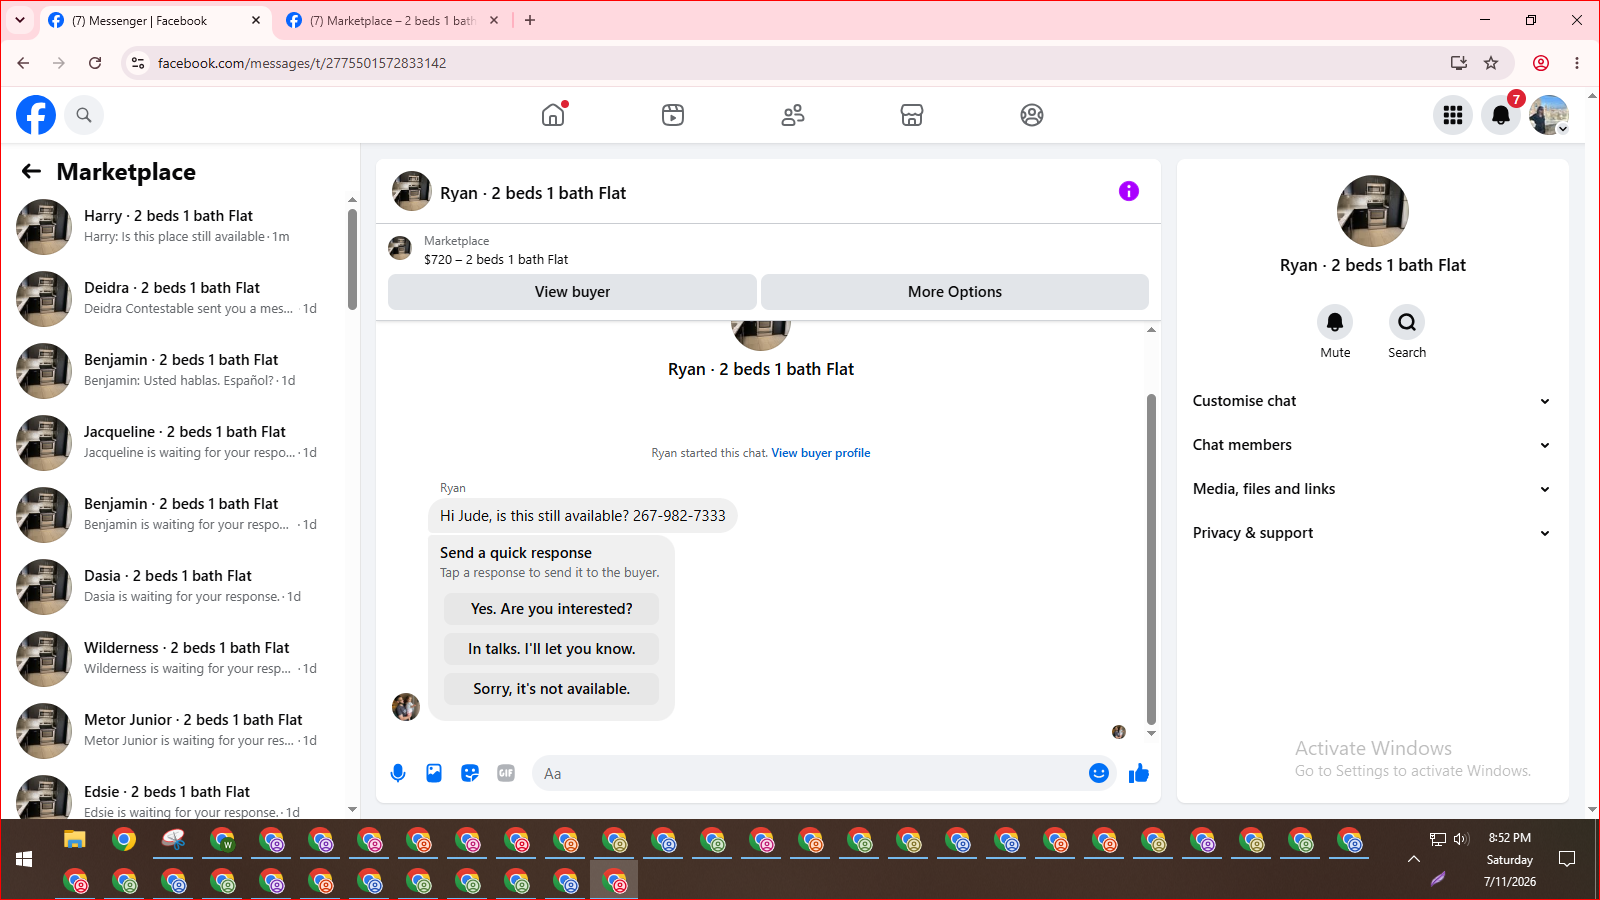
Task: Click the Aa message input field
Action: [810, 773]
